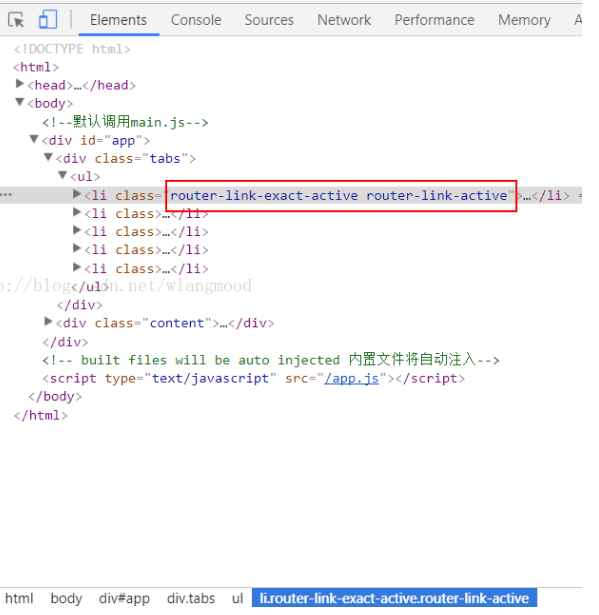The height and width of the screenshot is (615, 599).
Task: Select the closing html tag
Action: [x=41, y=415]
